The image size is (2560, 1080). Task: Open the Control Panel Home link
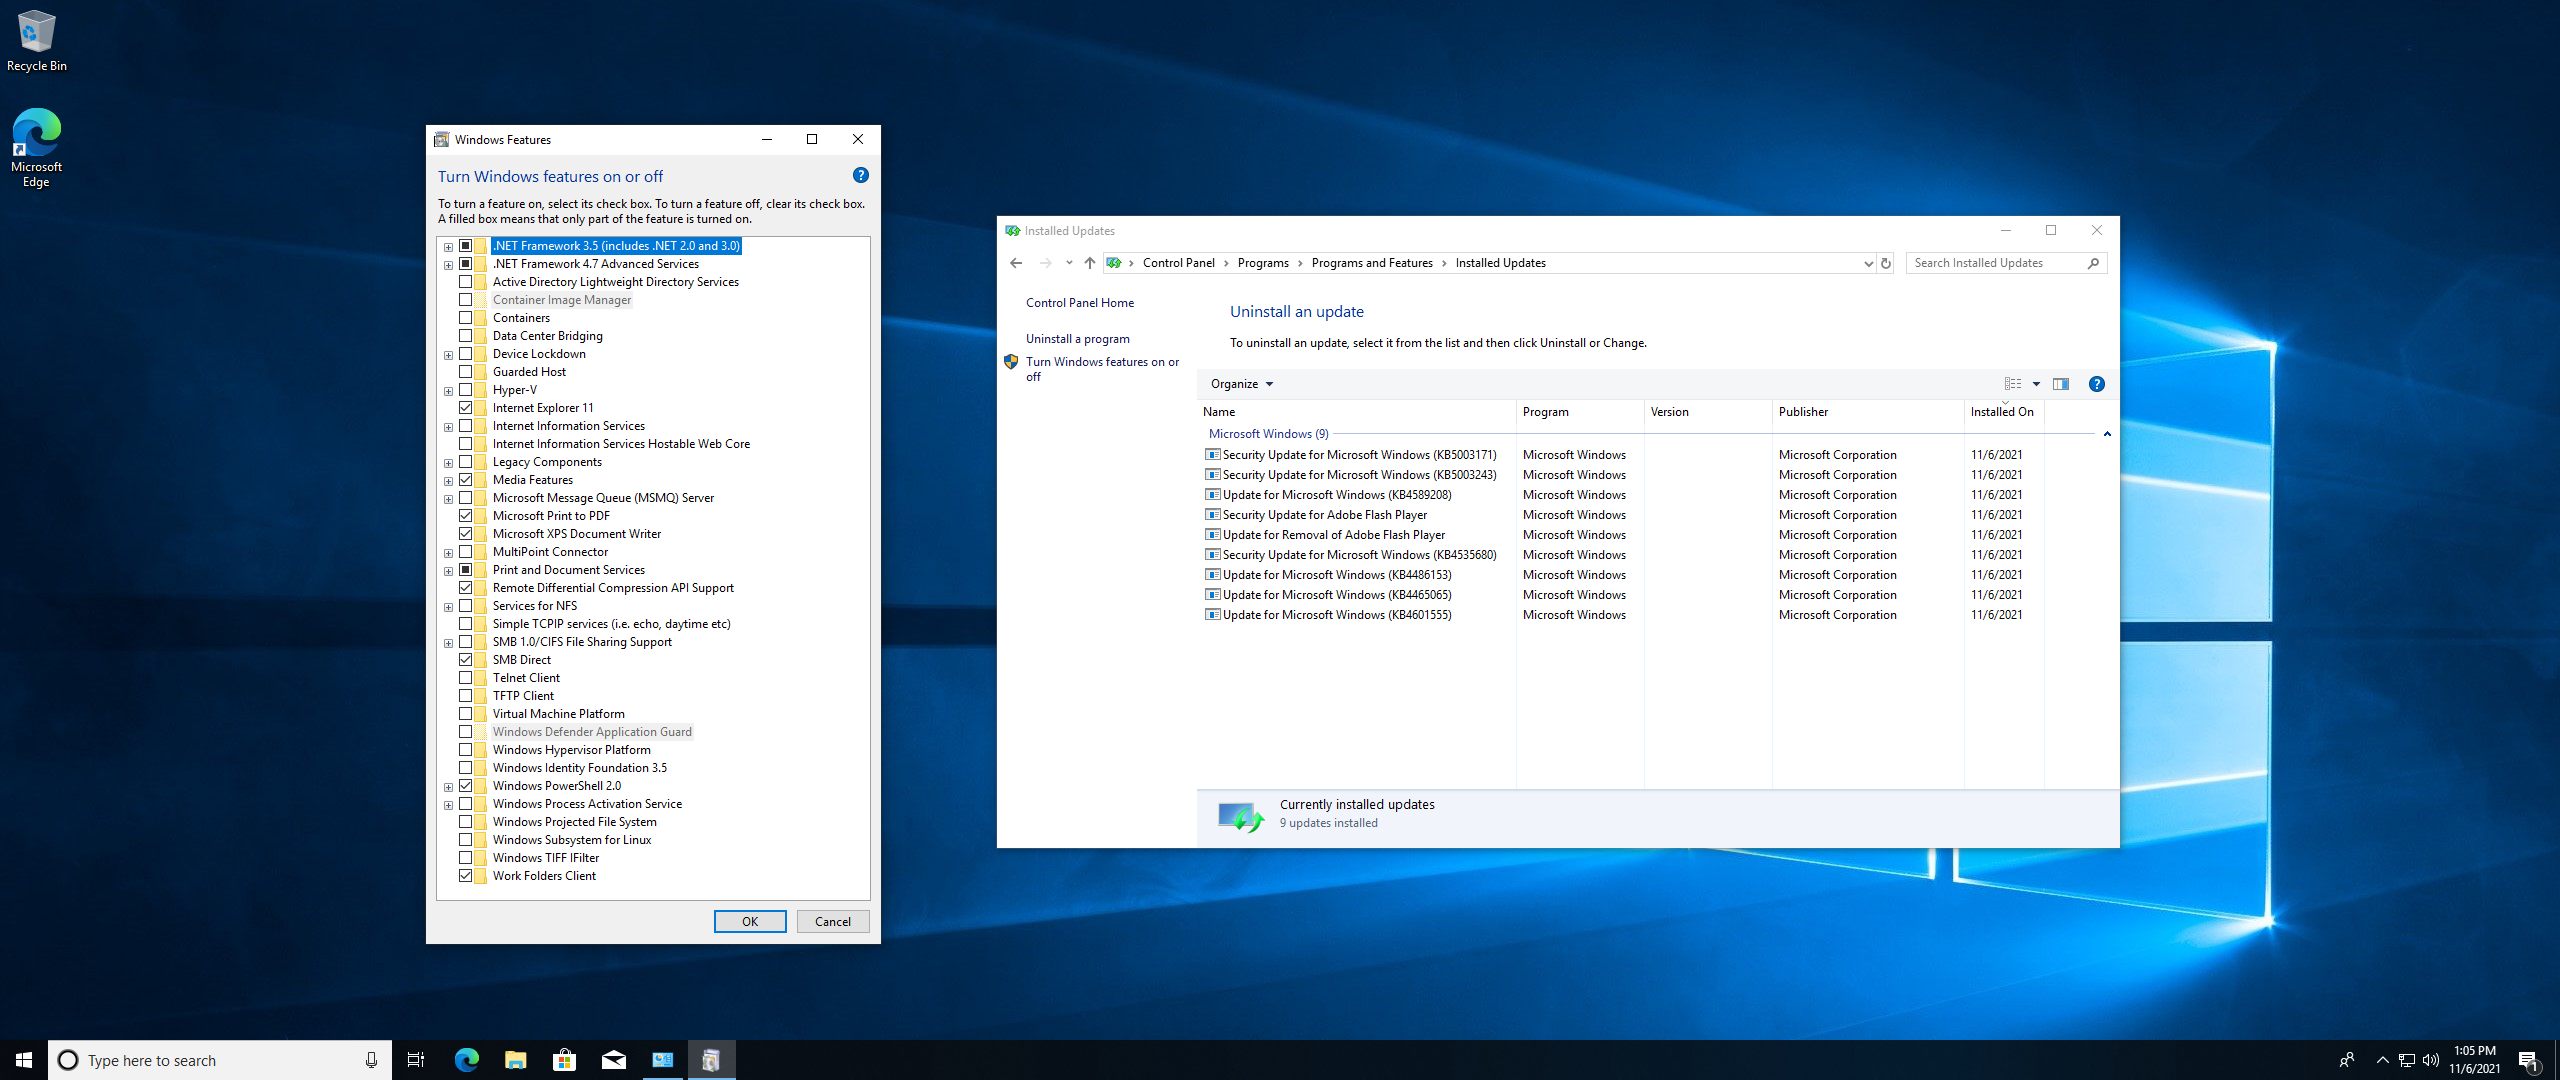pyautogui.click(x=1080, y=303)
